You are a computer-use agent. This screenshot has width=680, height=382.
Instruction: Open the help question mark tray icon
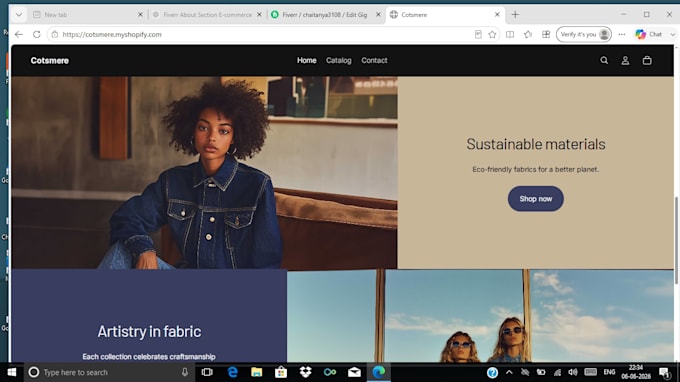click(492, 372)
